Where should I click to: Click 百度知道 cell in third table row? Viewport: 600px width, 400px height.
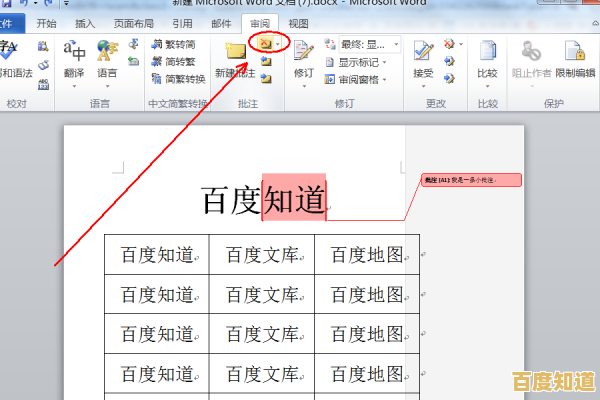pos(157,334)
